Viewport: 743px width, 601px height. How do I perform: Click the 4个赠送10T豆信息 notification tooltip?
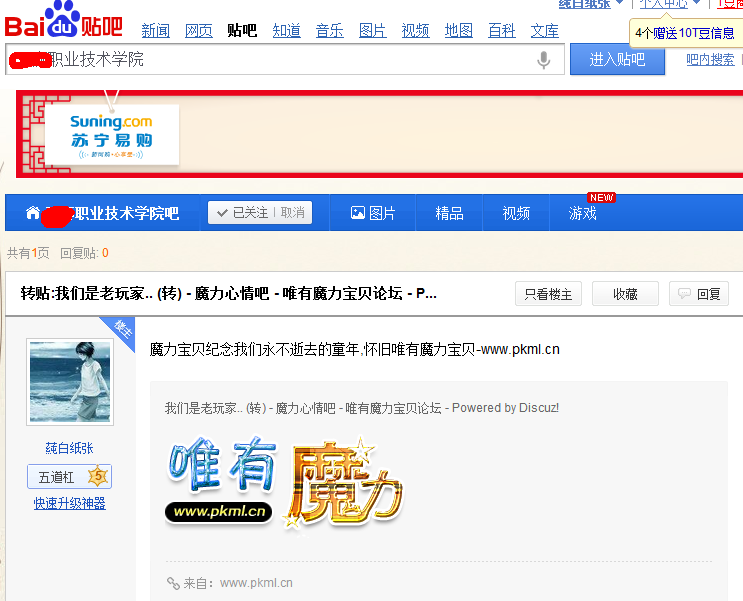[x=685, y=33]
